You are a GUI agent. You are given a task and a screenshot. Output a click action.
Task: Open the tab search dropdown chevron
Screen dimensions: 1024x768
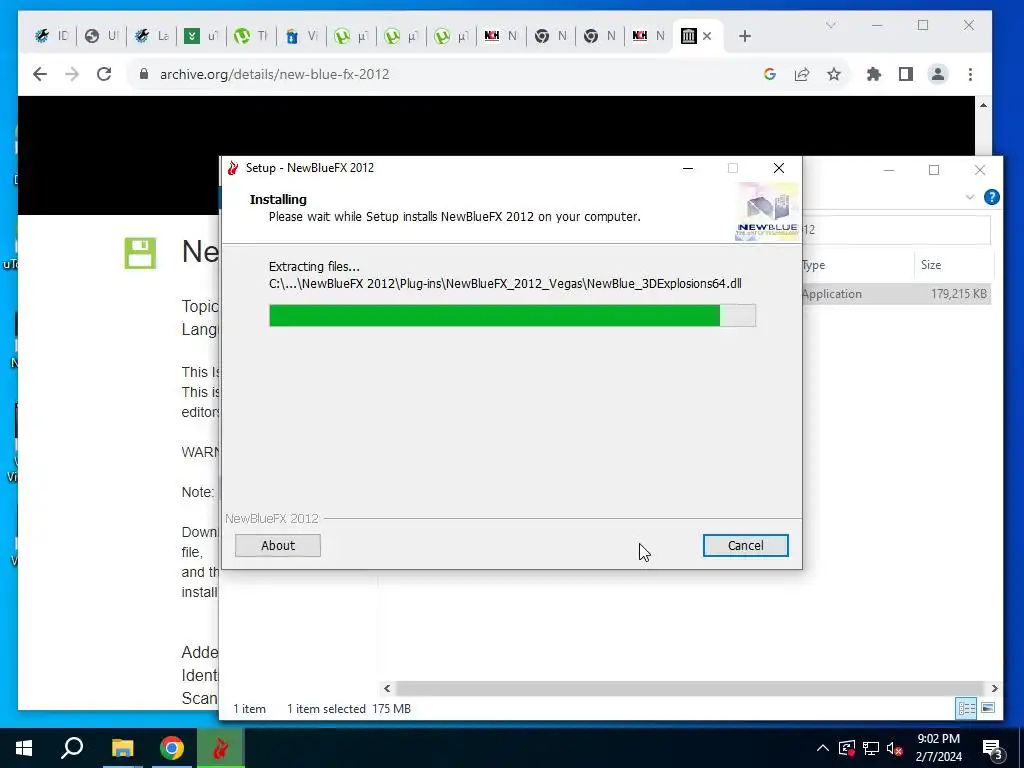pos(831,25)
